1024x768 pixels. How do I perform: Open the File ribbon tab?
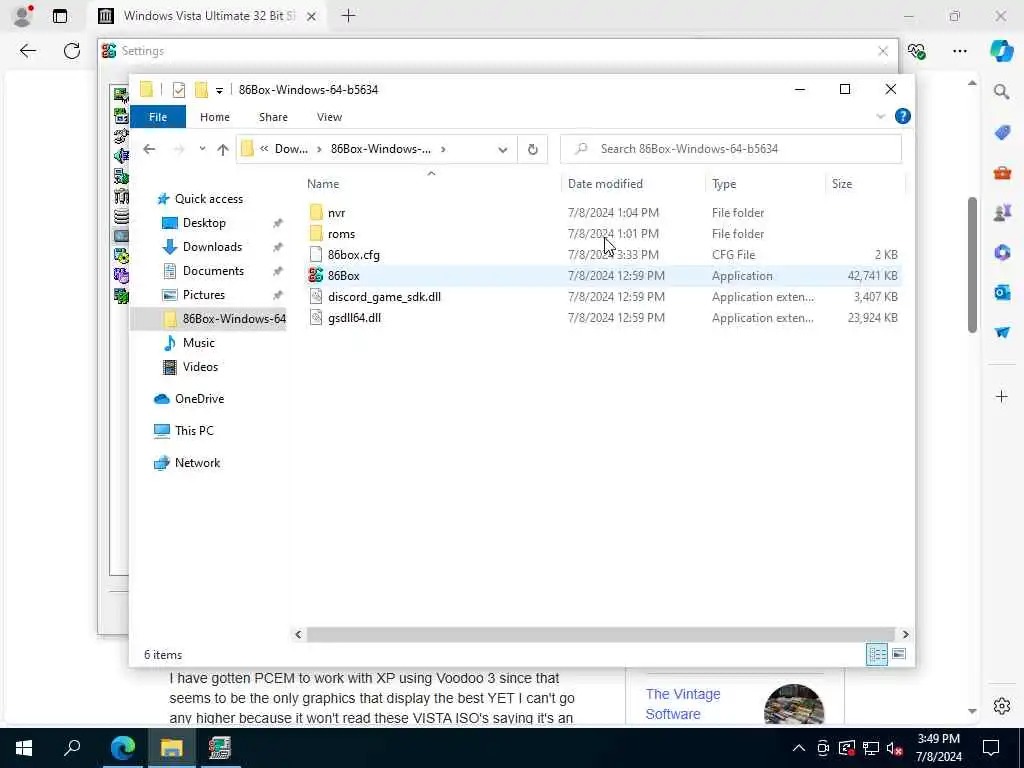tap(158, 117)
